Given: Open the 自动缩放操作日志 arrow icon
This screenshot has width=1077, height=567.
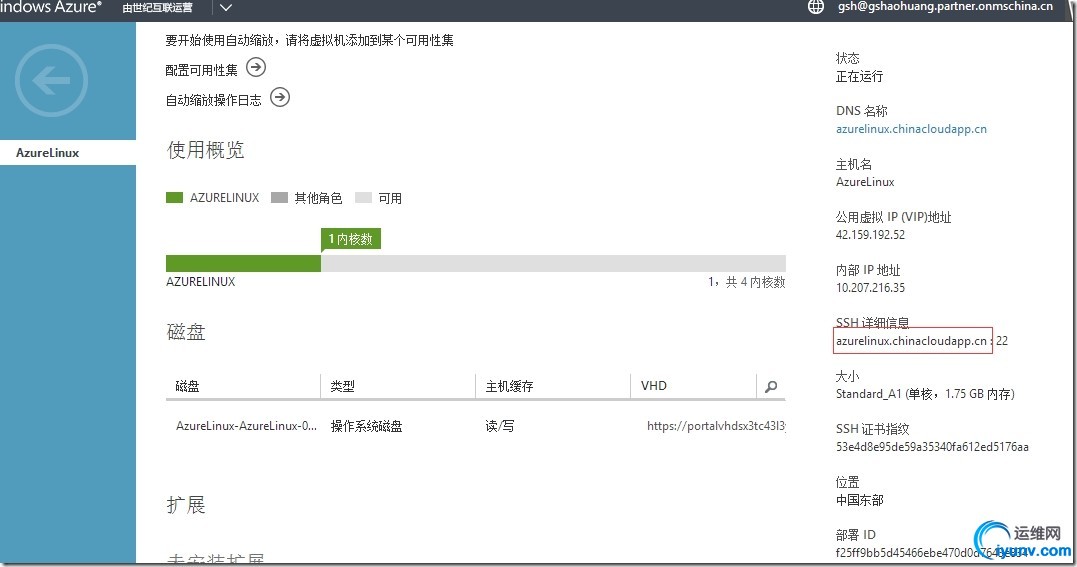Looking at the screenshot, I should (280, 98).
